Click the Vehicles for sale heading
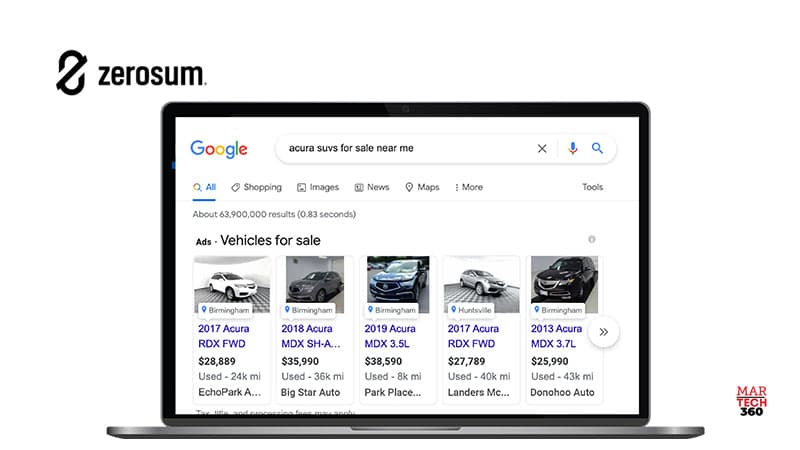Viewport: 800px width, 450px height. 270,240
